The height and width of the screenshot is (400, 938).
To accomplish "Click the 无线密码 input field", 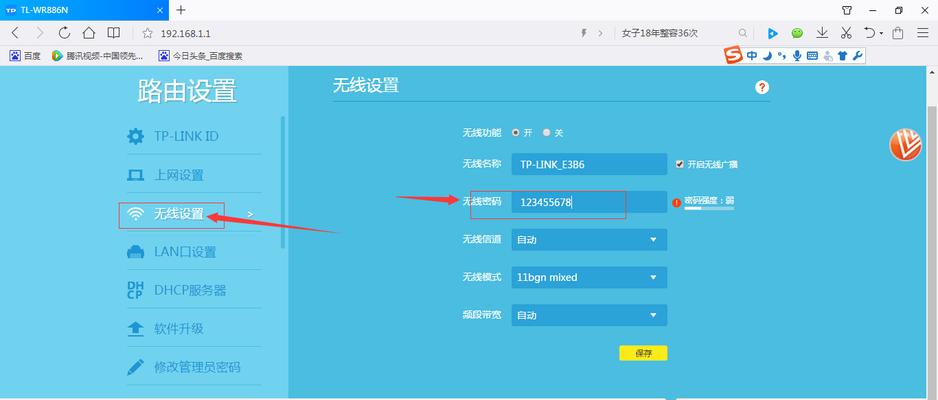I will (x=589, y=203).
